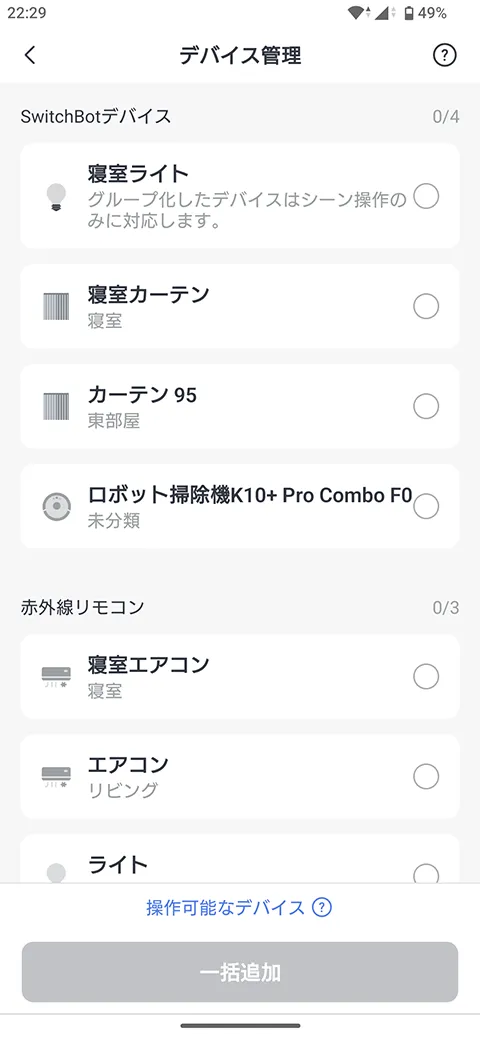The height and width of the screenshot is (1040, 480).
Task: Select the カーテン 95 radio button
Action: click(426, 406)
